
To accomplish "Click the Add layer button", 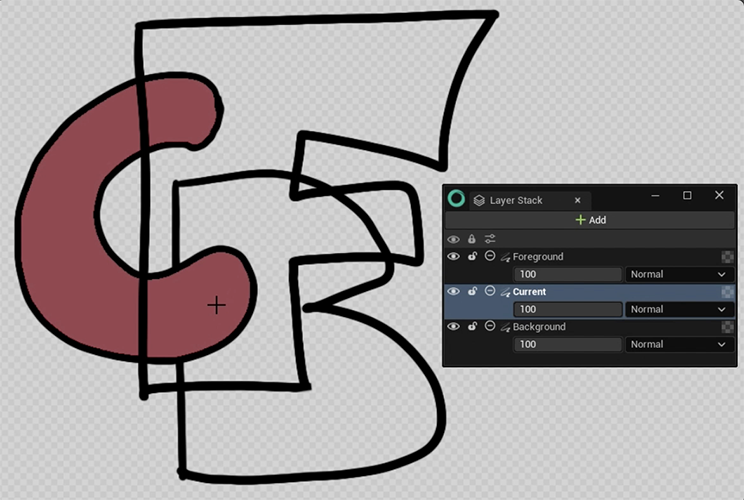I will tap(590, 220).
